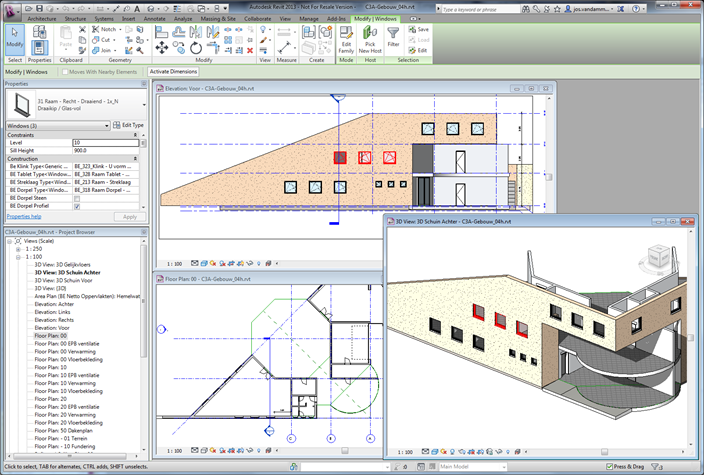This screenshot has height=475, width=704.
Task: Click the Join geometry tool
Action: 103,50
